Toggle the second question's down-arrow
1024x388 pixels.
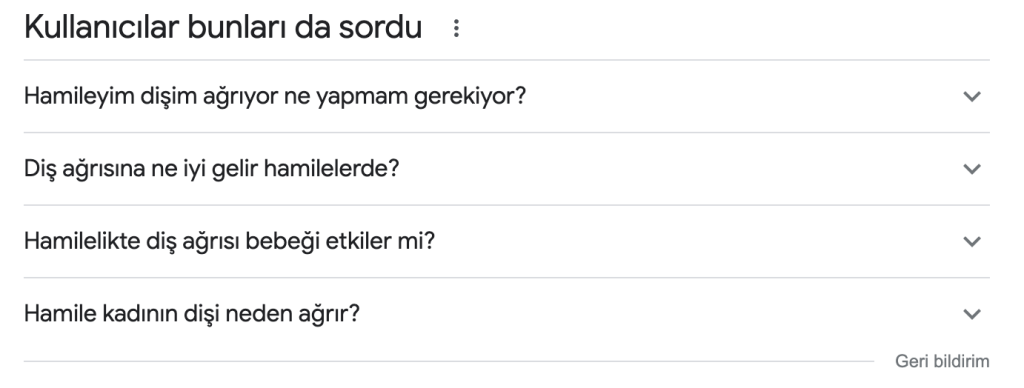click(x=972, y=169)
